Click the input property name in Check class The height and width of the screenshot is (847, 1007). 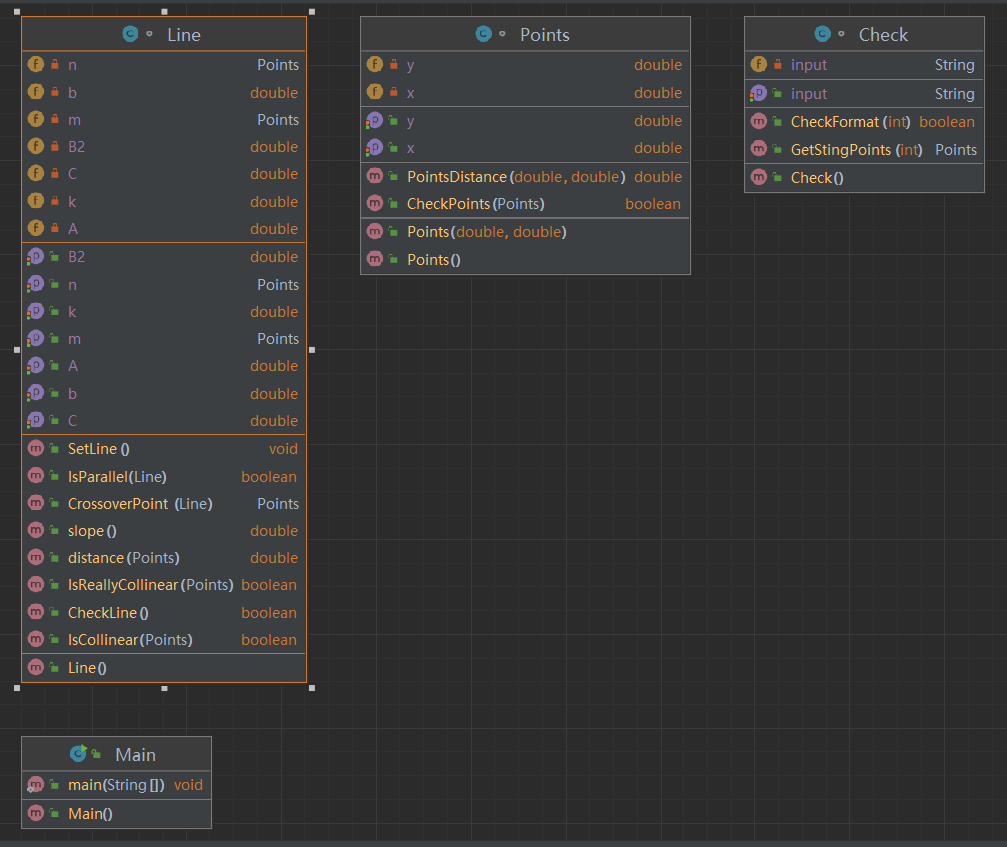click(x=809, y=94)
